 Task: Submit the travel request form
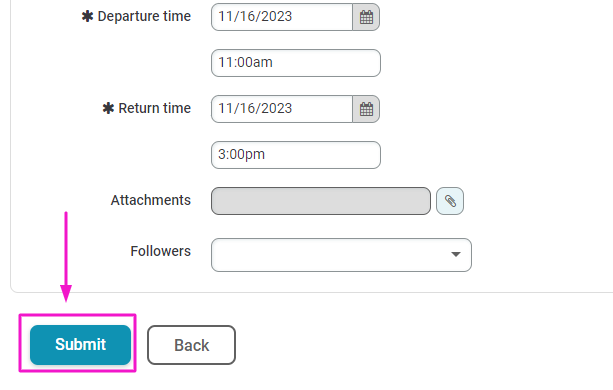coord(81,345)
